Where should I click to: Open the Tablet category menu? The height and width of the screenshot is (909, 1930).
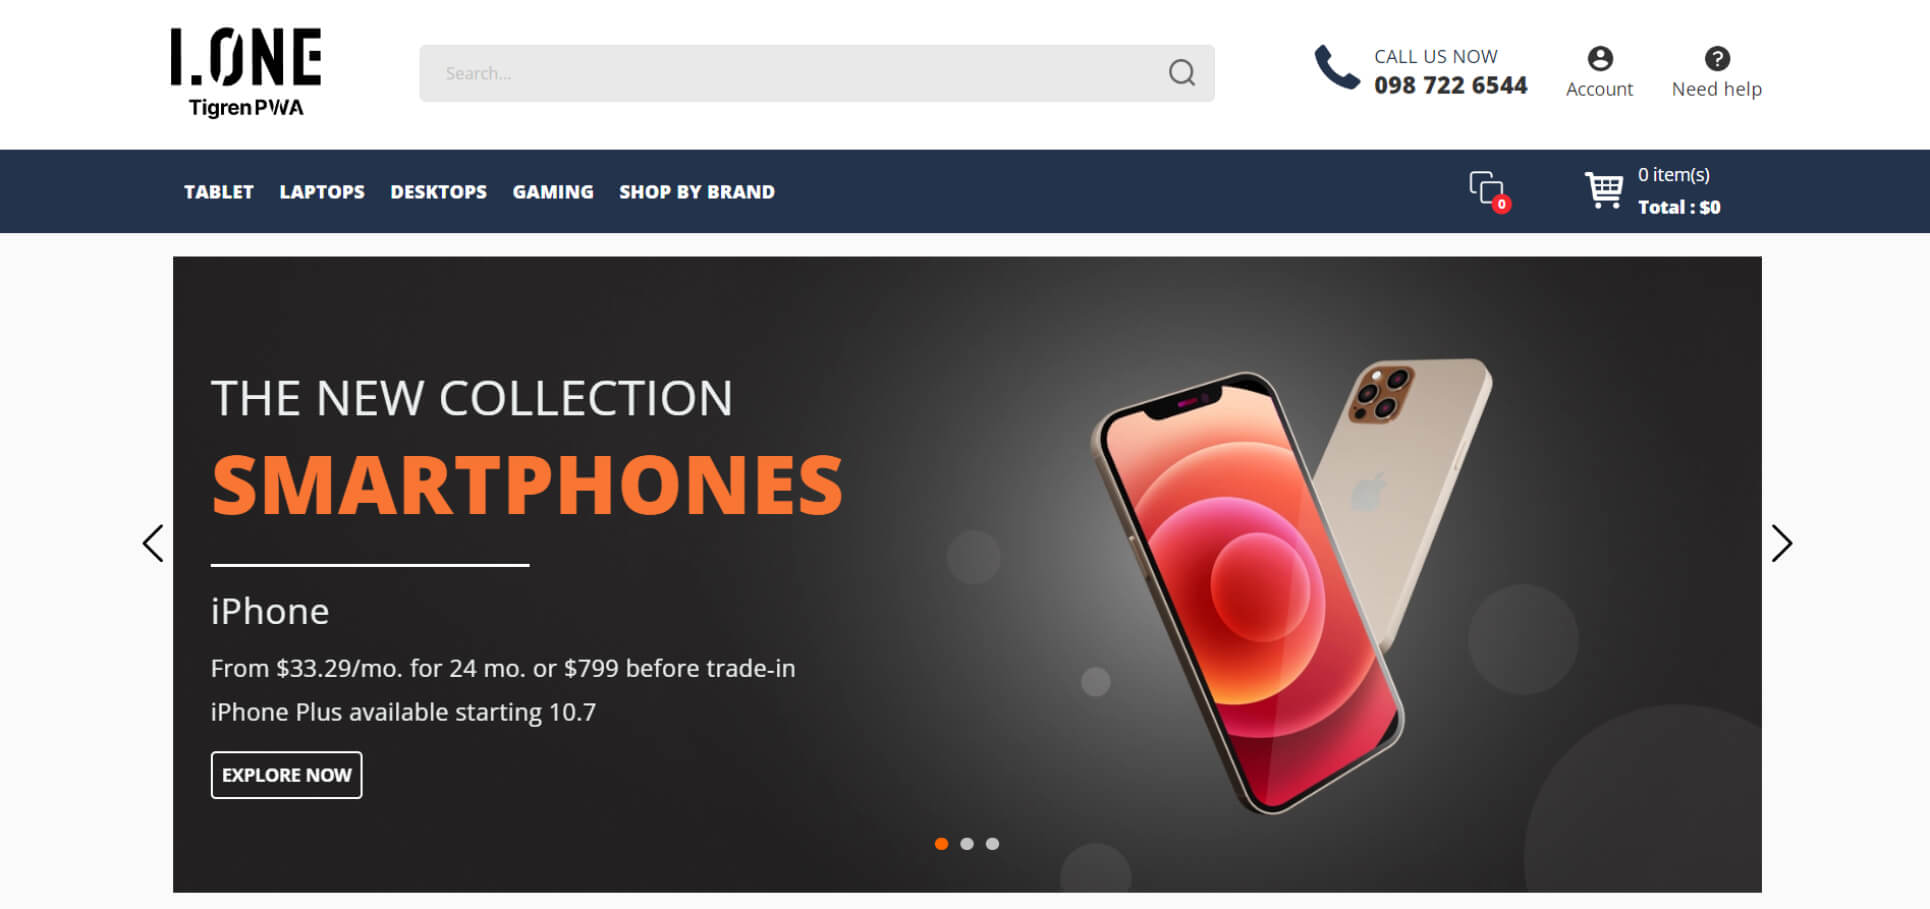point(218,192)
